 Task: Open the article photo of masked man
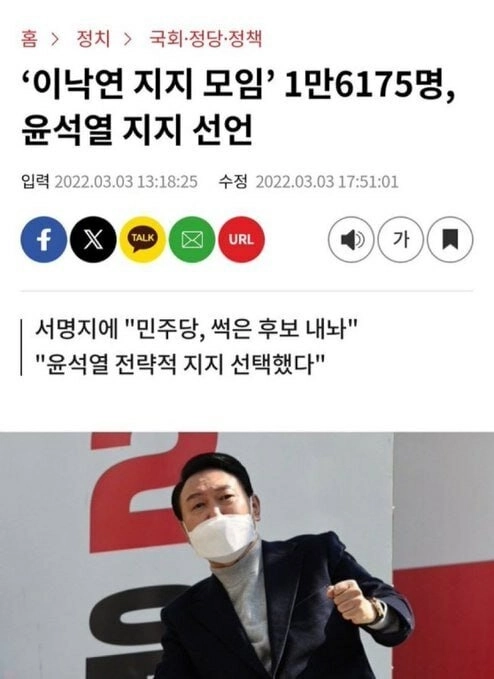point(247,556)
